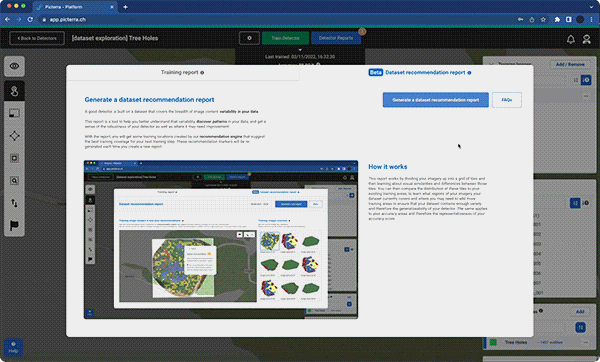600x362 pixels.
Task: Click Generate a dataset recommendation report button
Action: click(435, 100)
